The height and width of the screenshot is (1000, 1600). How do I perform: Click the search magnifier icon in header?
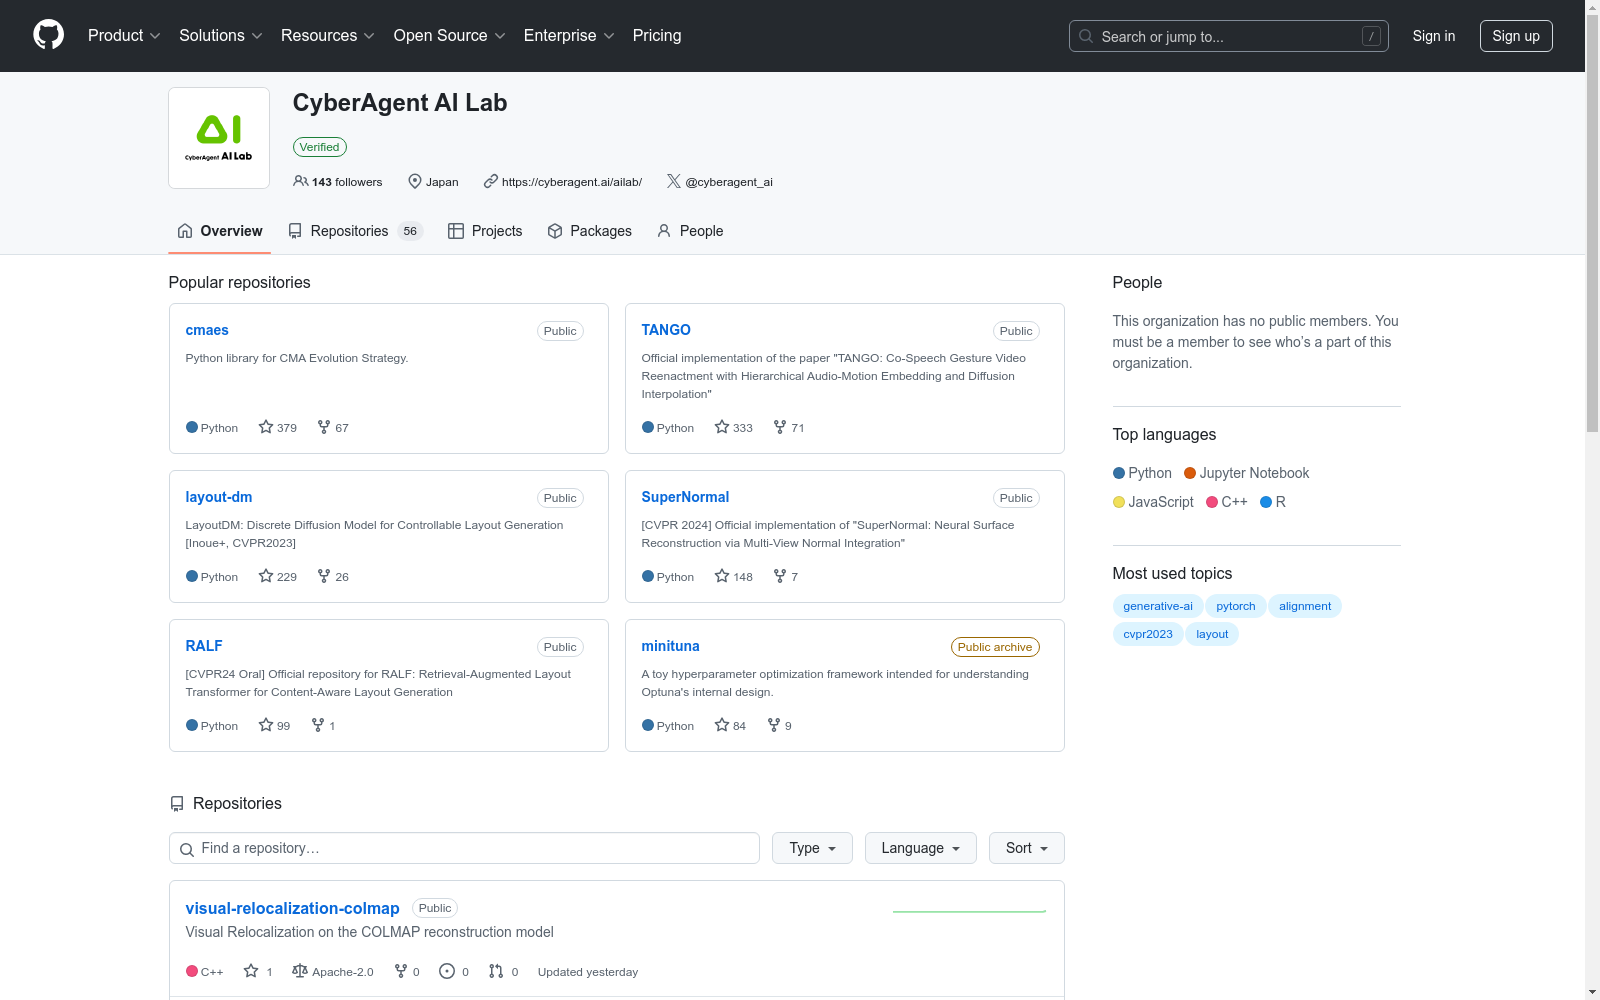pyautogui.click(x=1086, y=36)
